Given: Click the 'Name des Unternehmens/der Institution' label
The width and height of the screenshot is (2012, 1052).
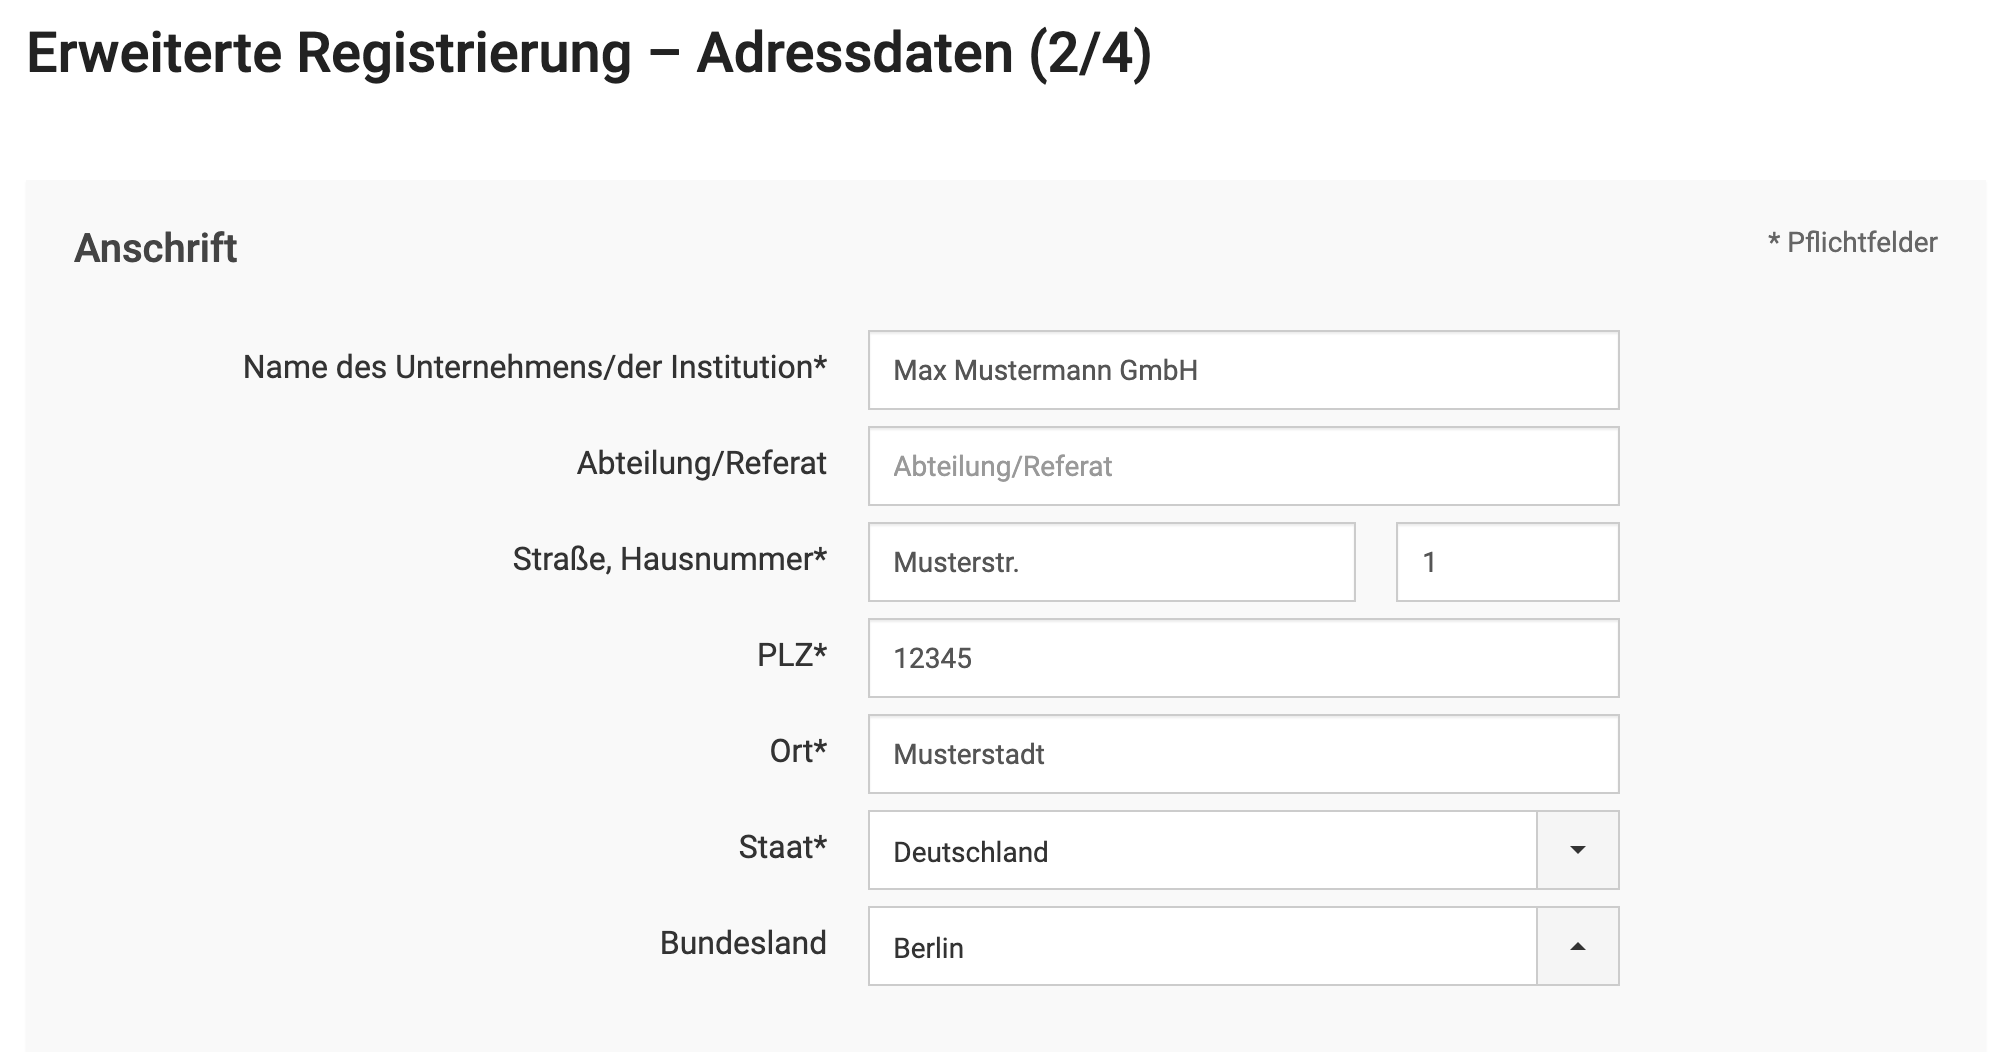Looking at the screenshot, I should pos(535,367).
